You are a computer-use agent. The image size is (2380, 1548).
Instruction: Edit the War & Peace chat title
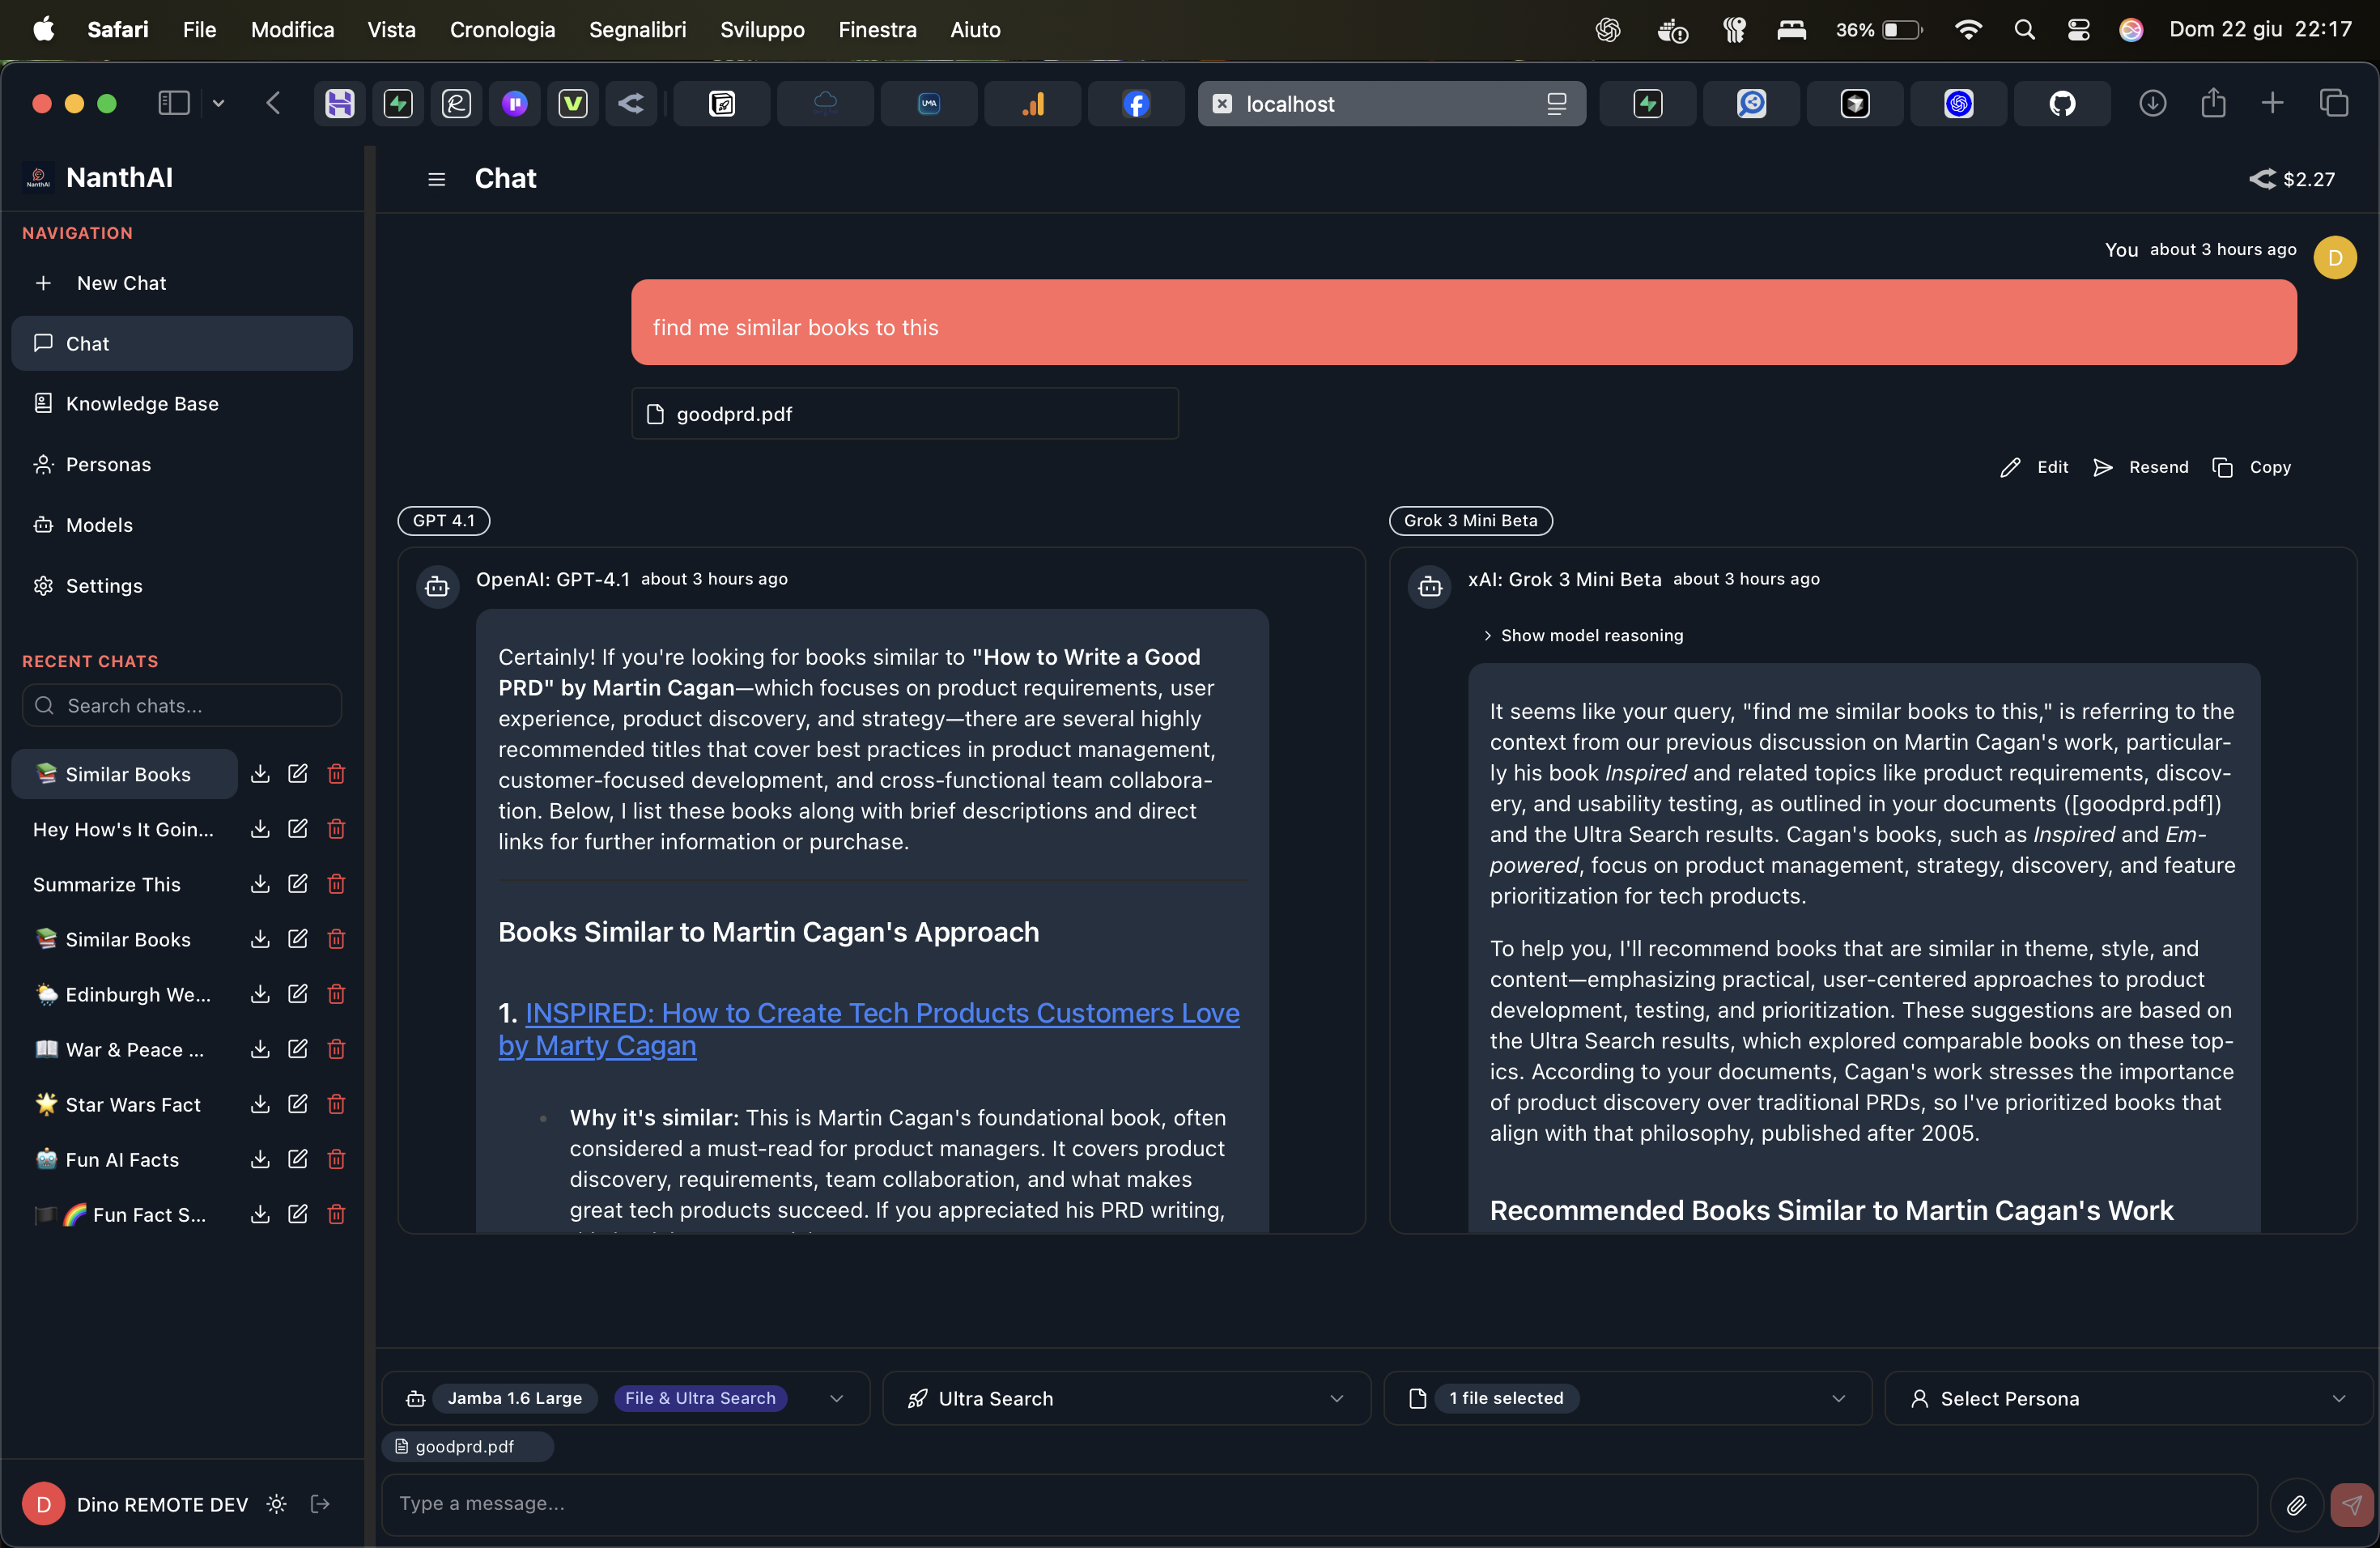pyautogui.click(x=298, y=1049)
